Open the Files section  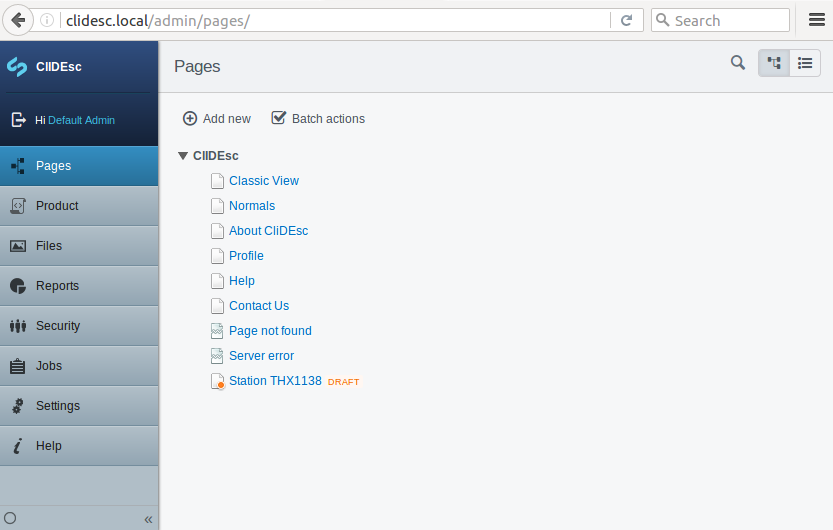[49, 246]
